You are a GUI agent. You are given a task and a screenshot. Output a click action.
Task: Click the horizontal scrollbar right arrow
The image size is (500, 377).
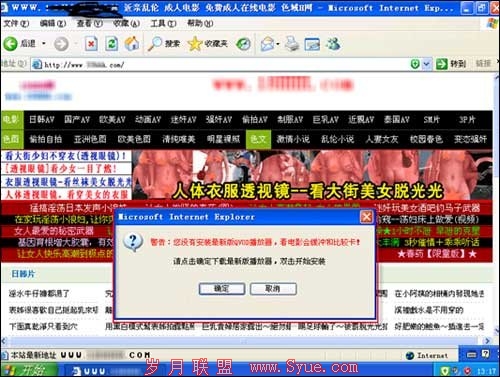[x=487, y=341]
